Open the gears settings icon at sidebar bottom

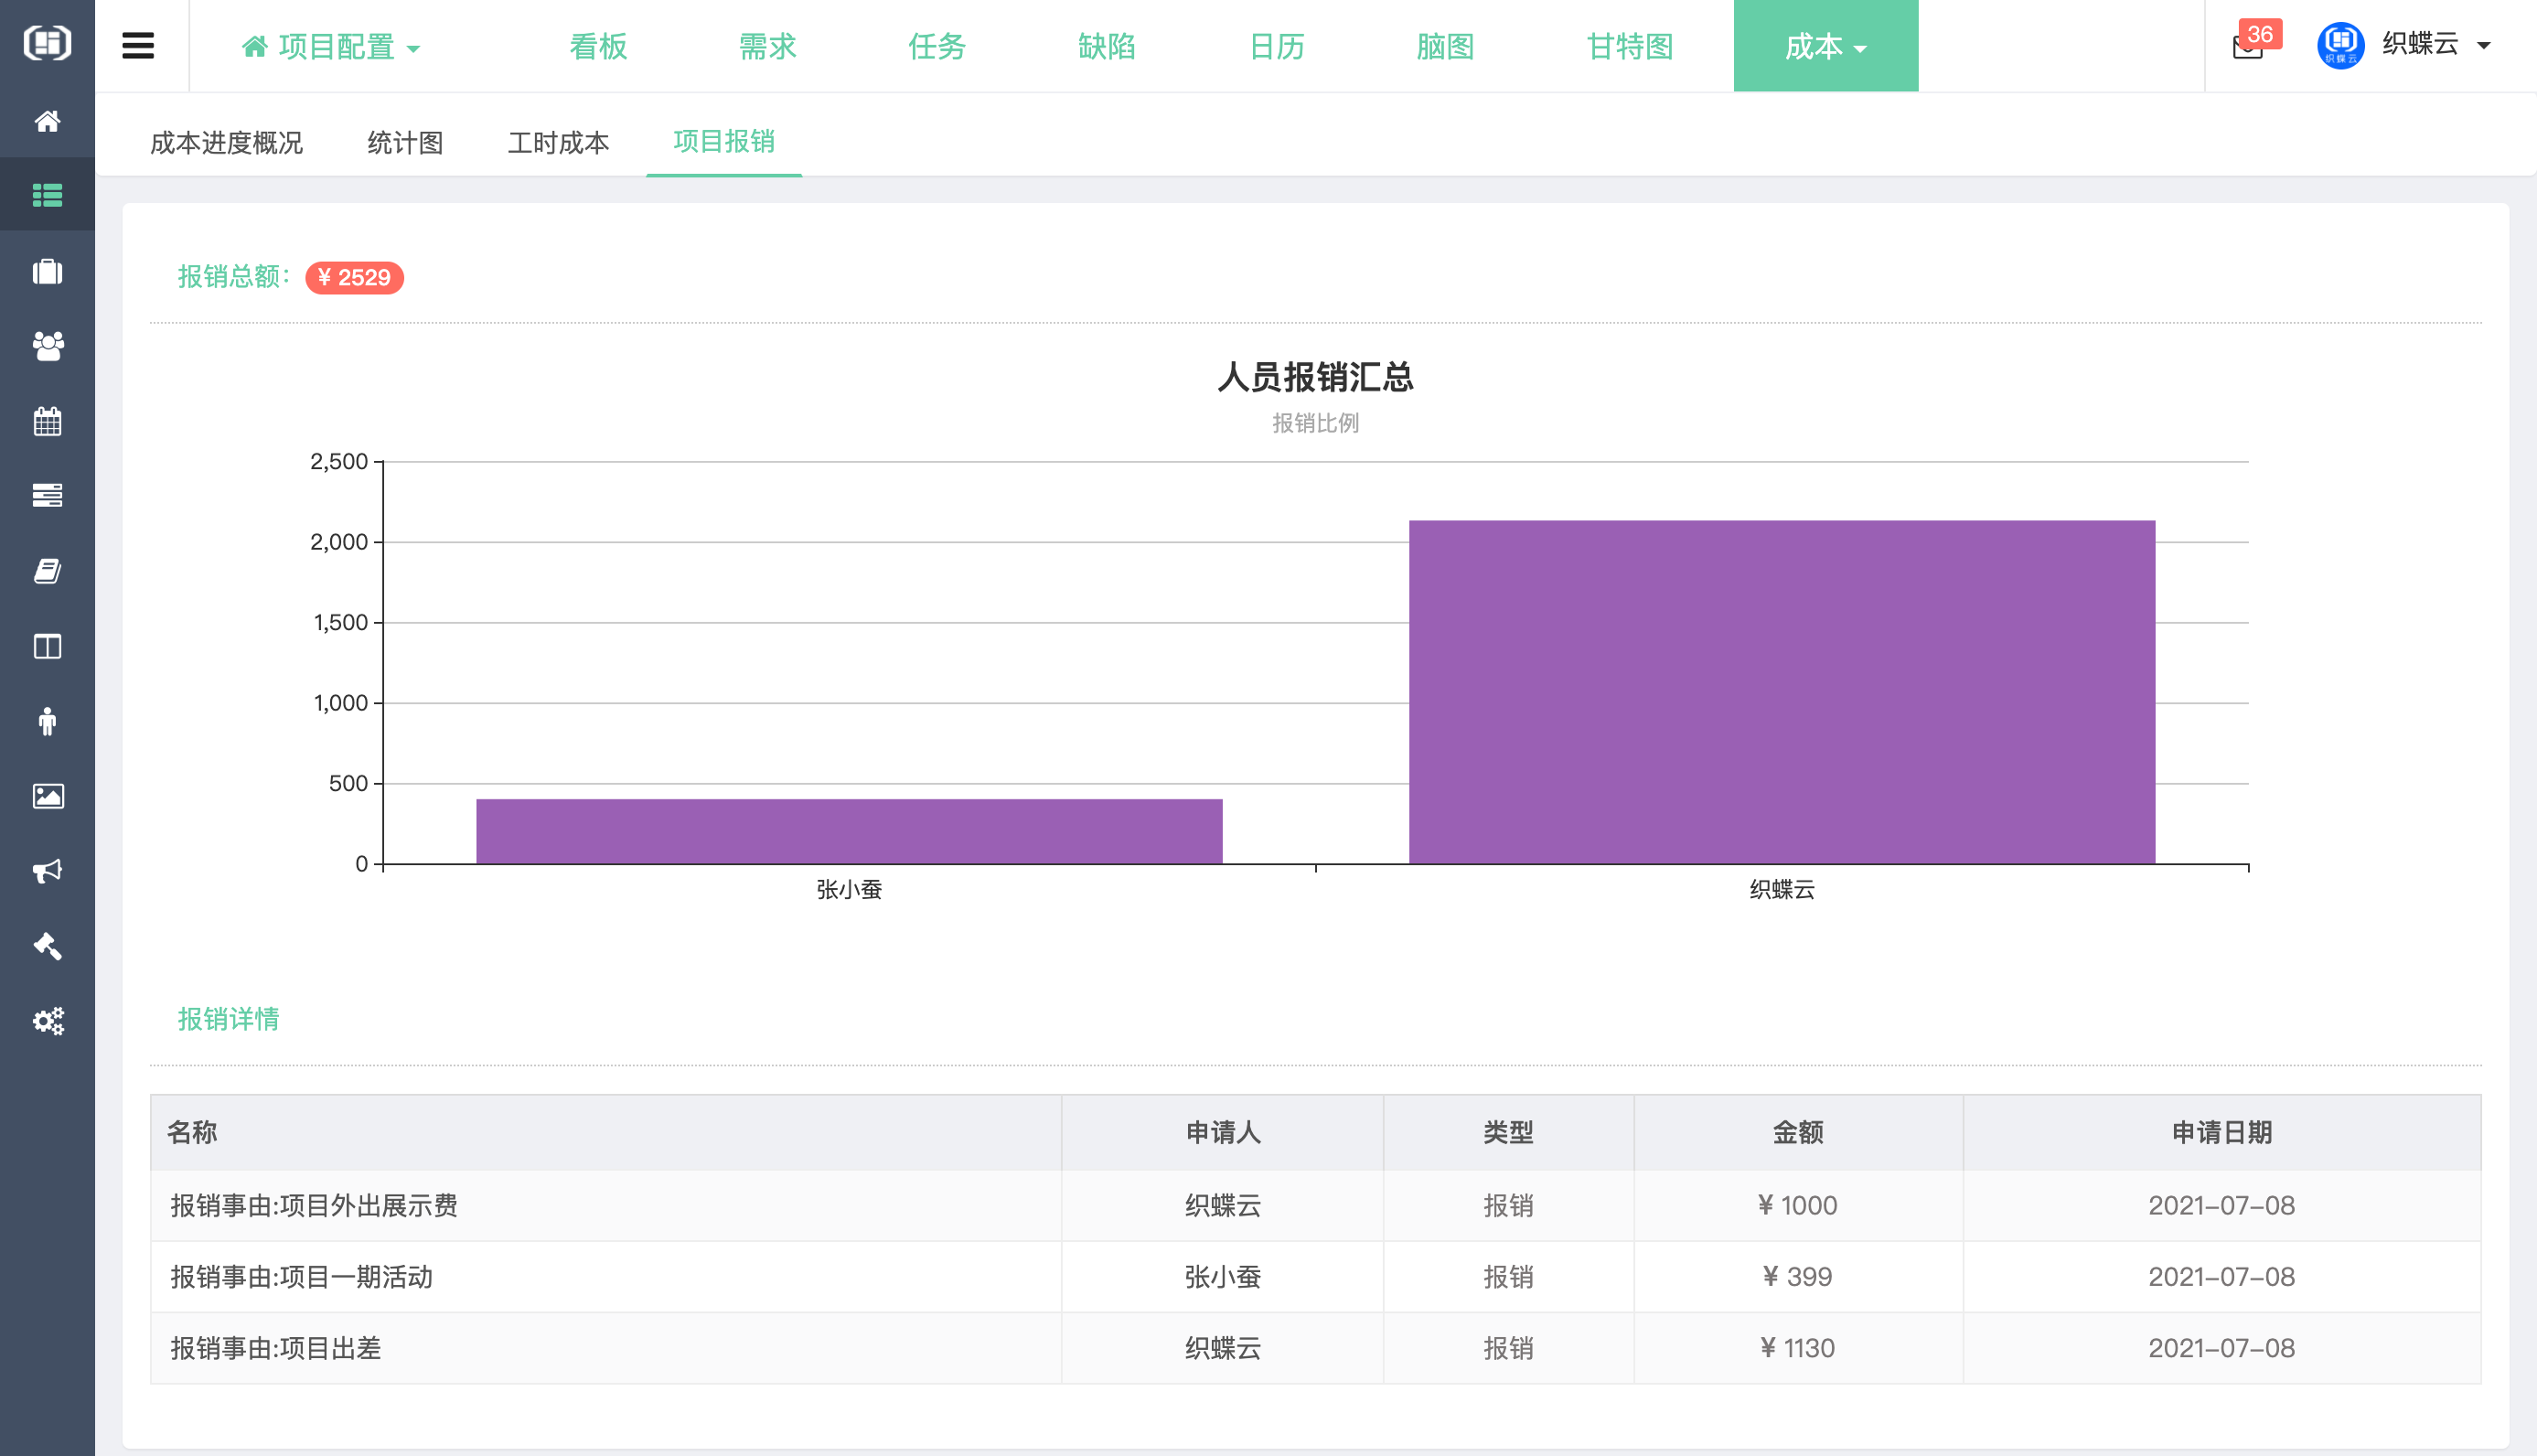point(47,1021)
